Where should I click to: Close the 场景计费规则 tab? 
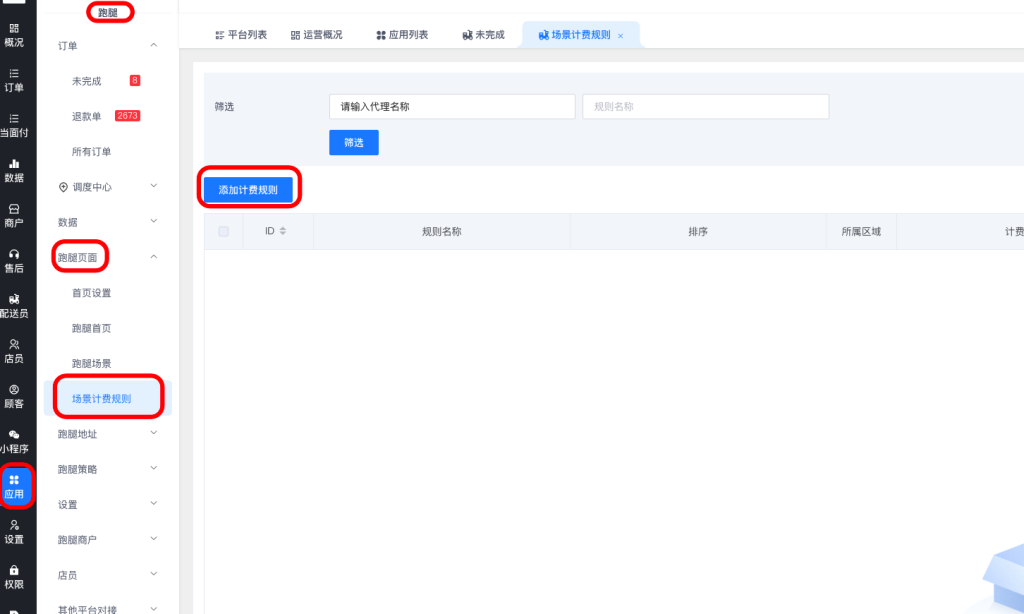[620, 36]
